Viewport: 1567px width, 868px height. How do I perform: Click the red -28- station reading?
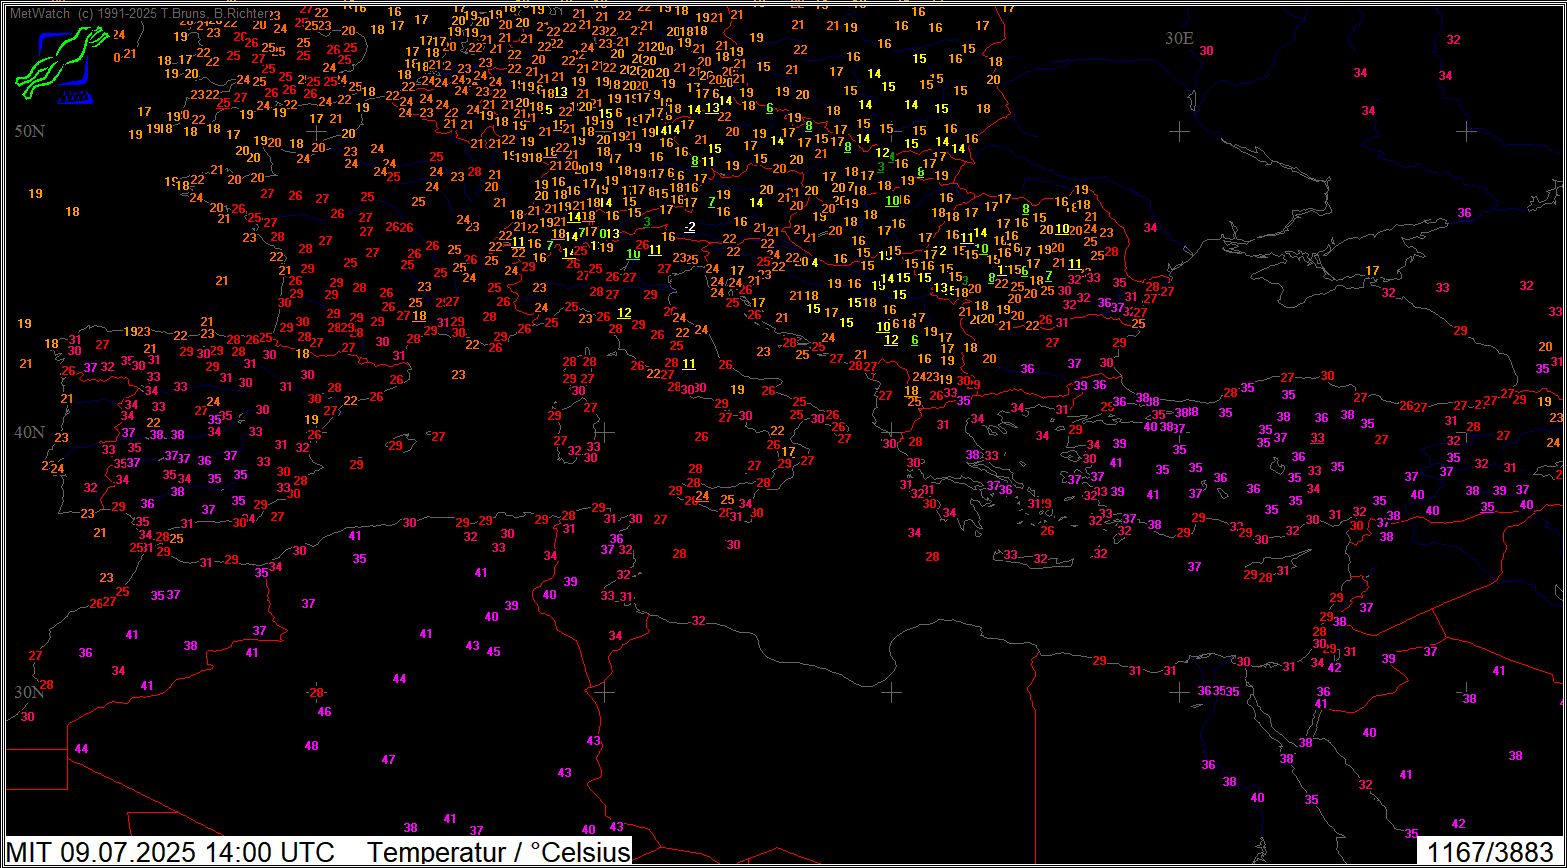(316, 692)
